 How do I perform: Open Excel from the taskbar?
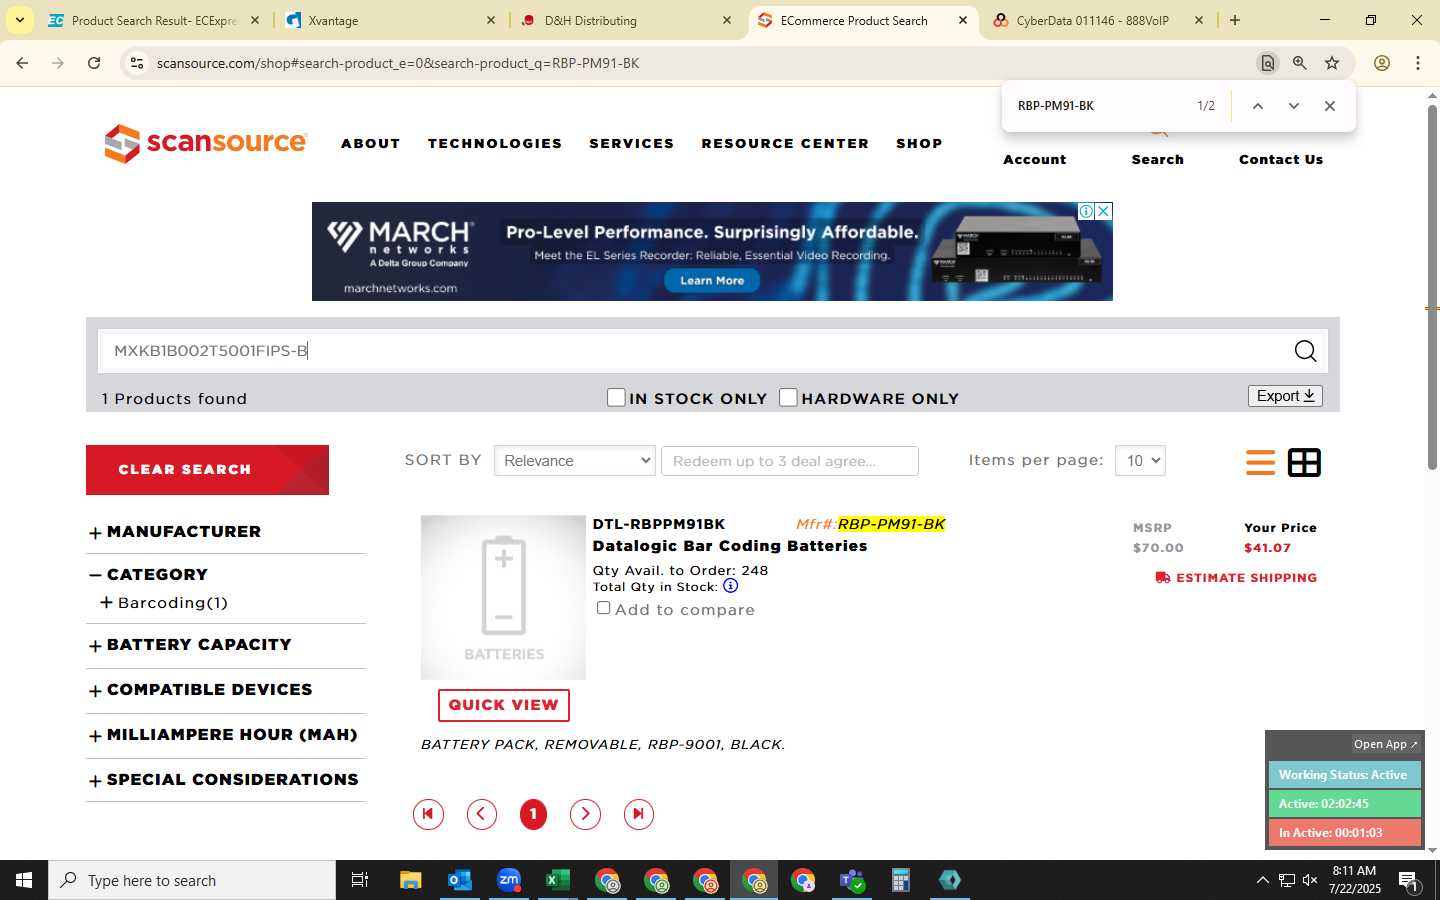[558, 880]
